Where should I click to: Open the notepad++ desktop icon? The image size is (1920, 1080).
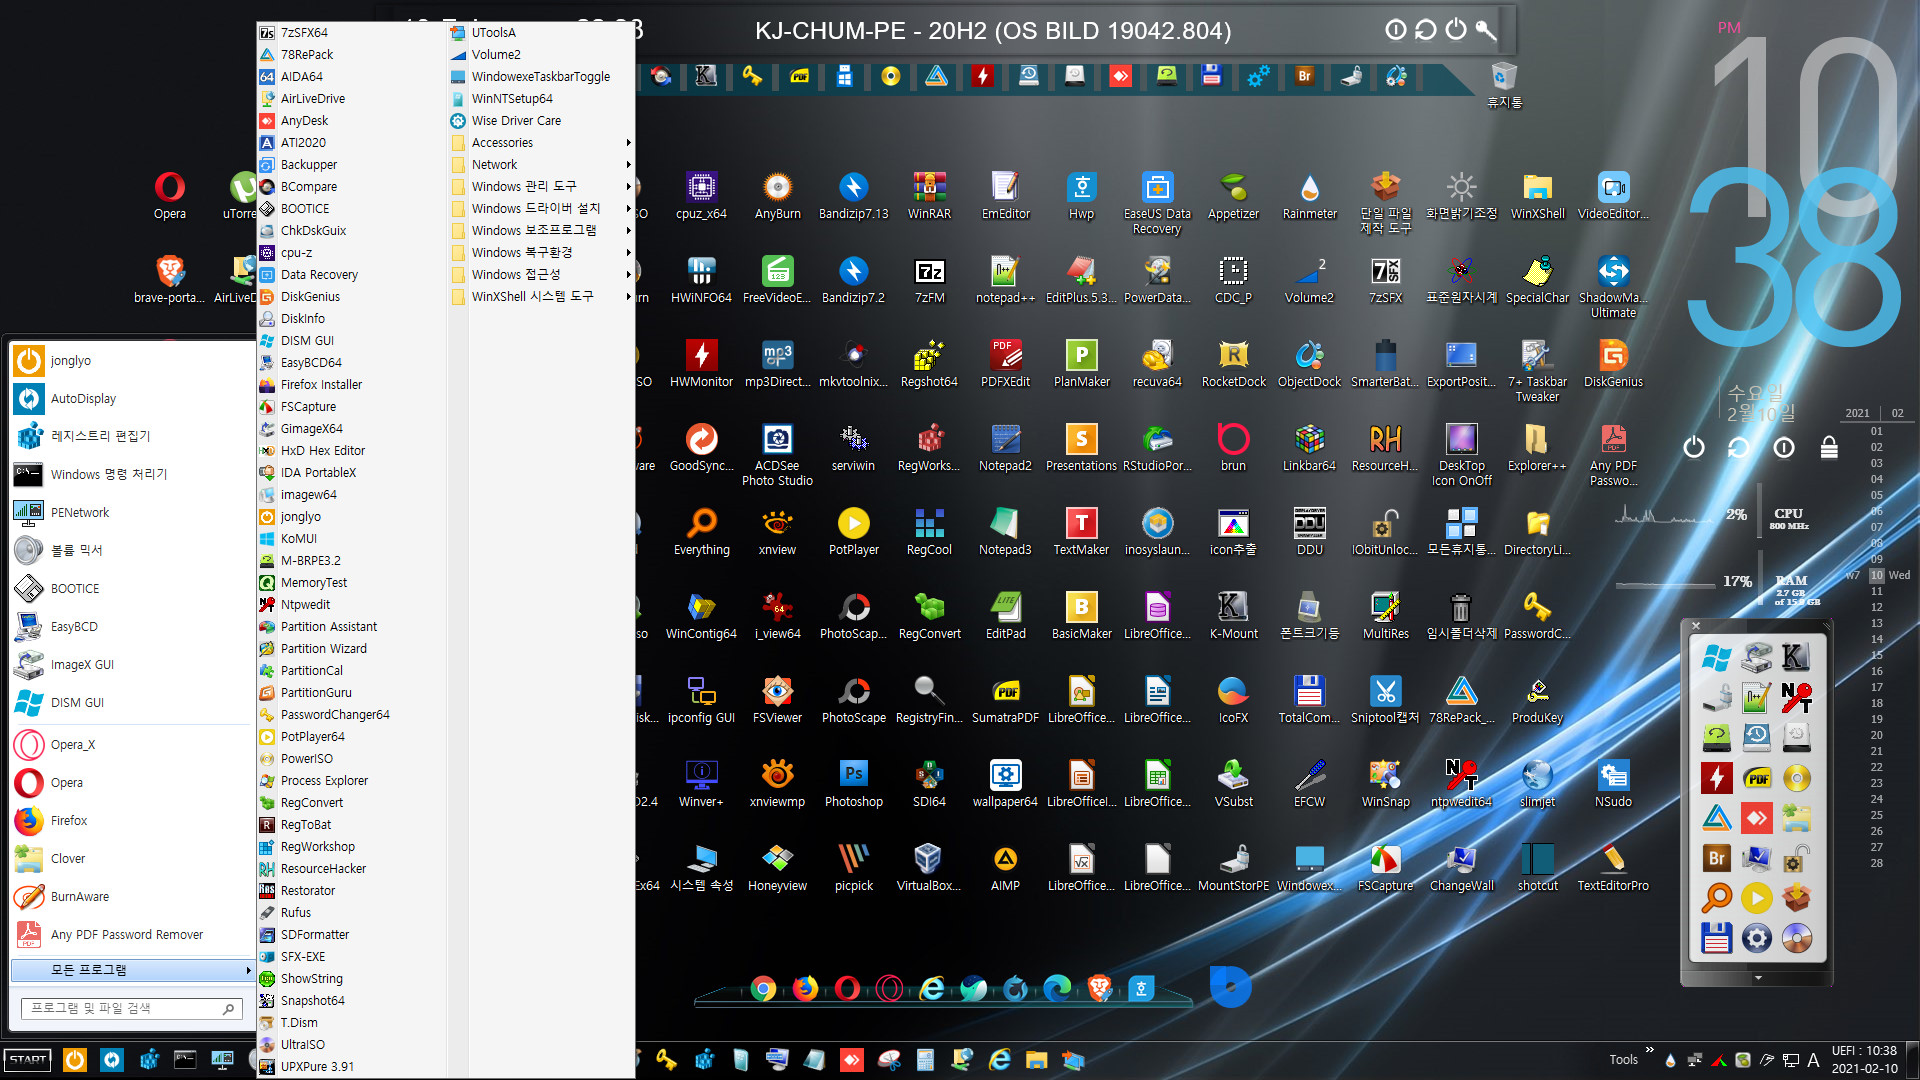pyautogui.click(x=1005, y=279)
